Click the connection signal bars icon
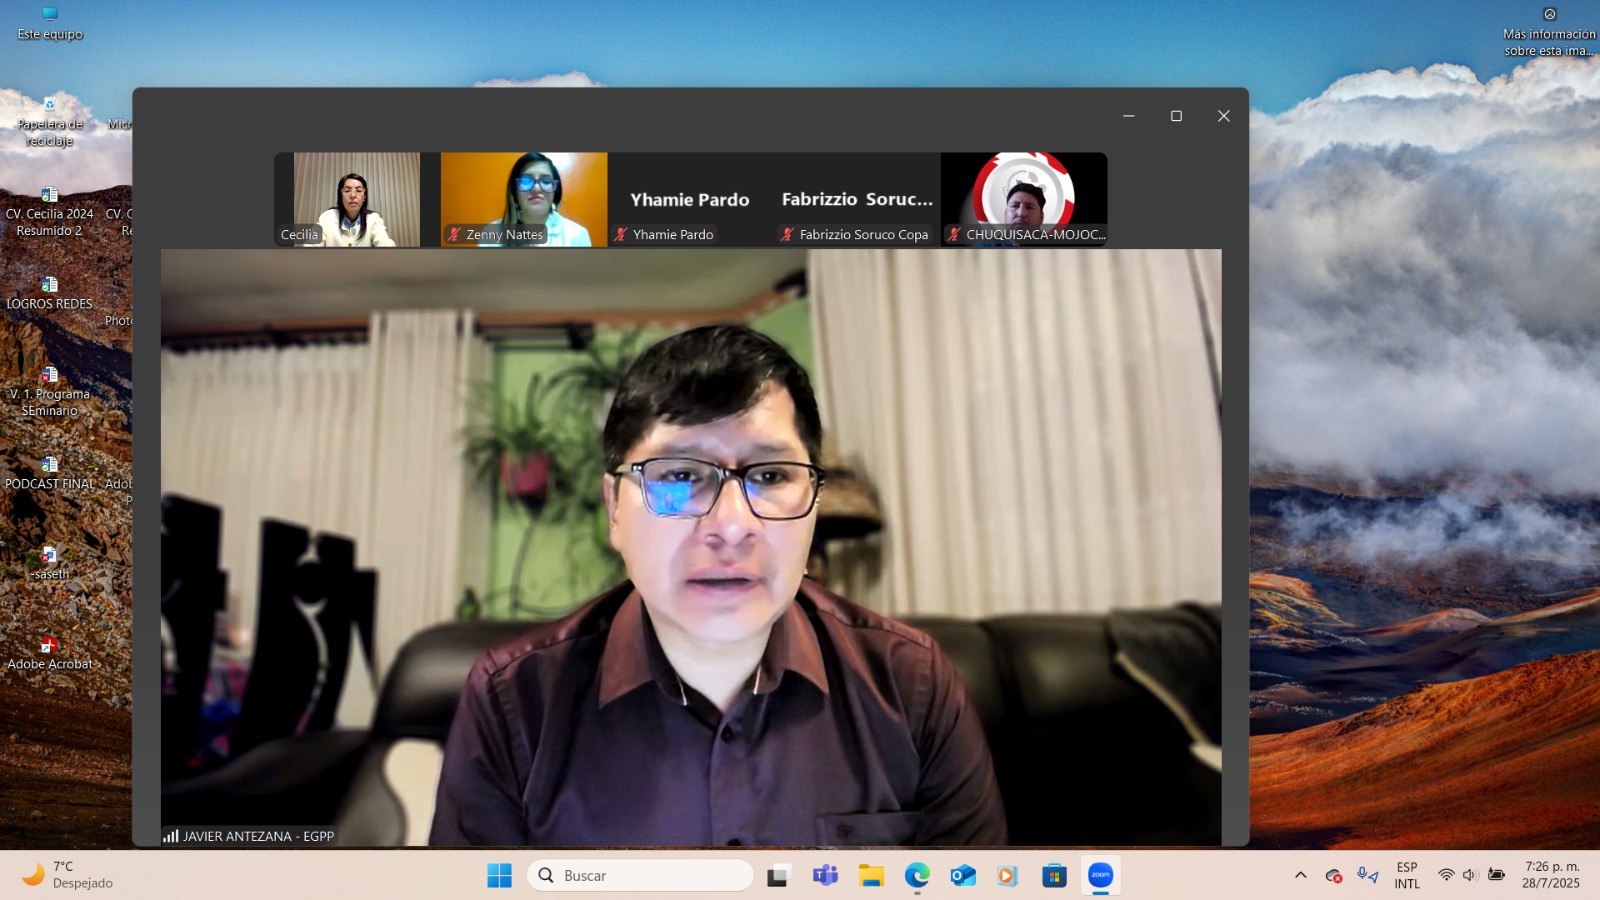1600x900 pixels. 170,836
